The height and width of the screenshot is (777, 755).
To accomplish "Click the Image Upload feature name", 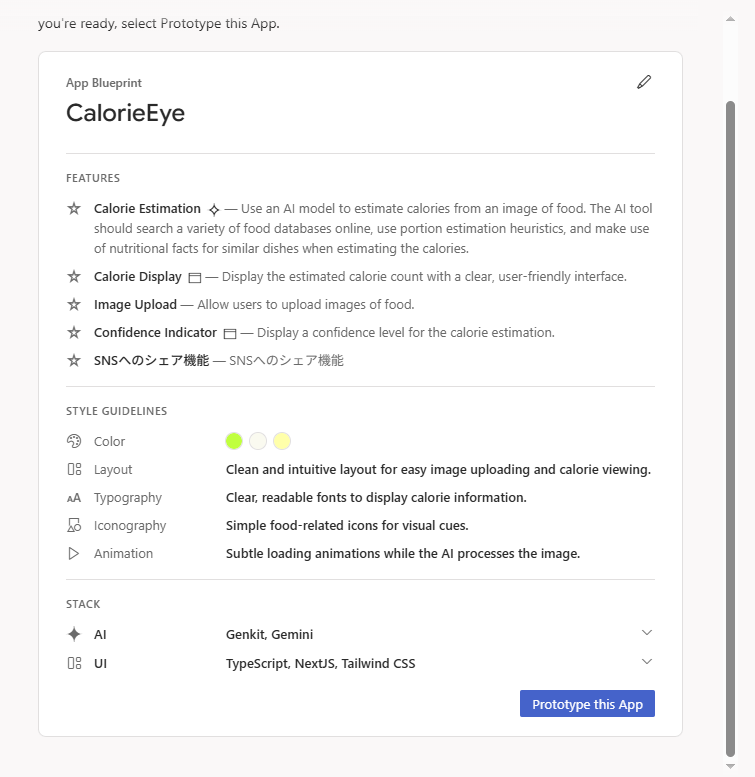I will click(135, 304).
